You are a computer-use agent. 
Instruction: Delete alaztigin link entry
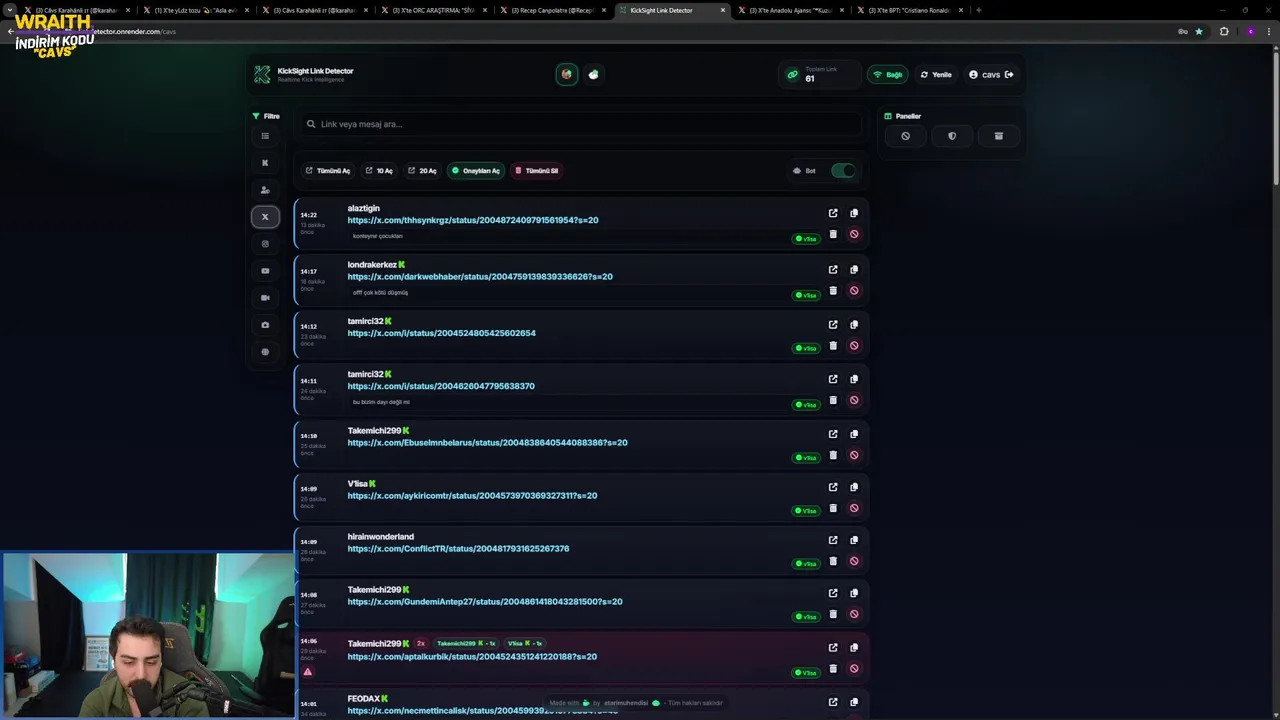[x=833, y=234]
